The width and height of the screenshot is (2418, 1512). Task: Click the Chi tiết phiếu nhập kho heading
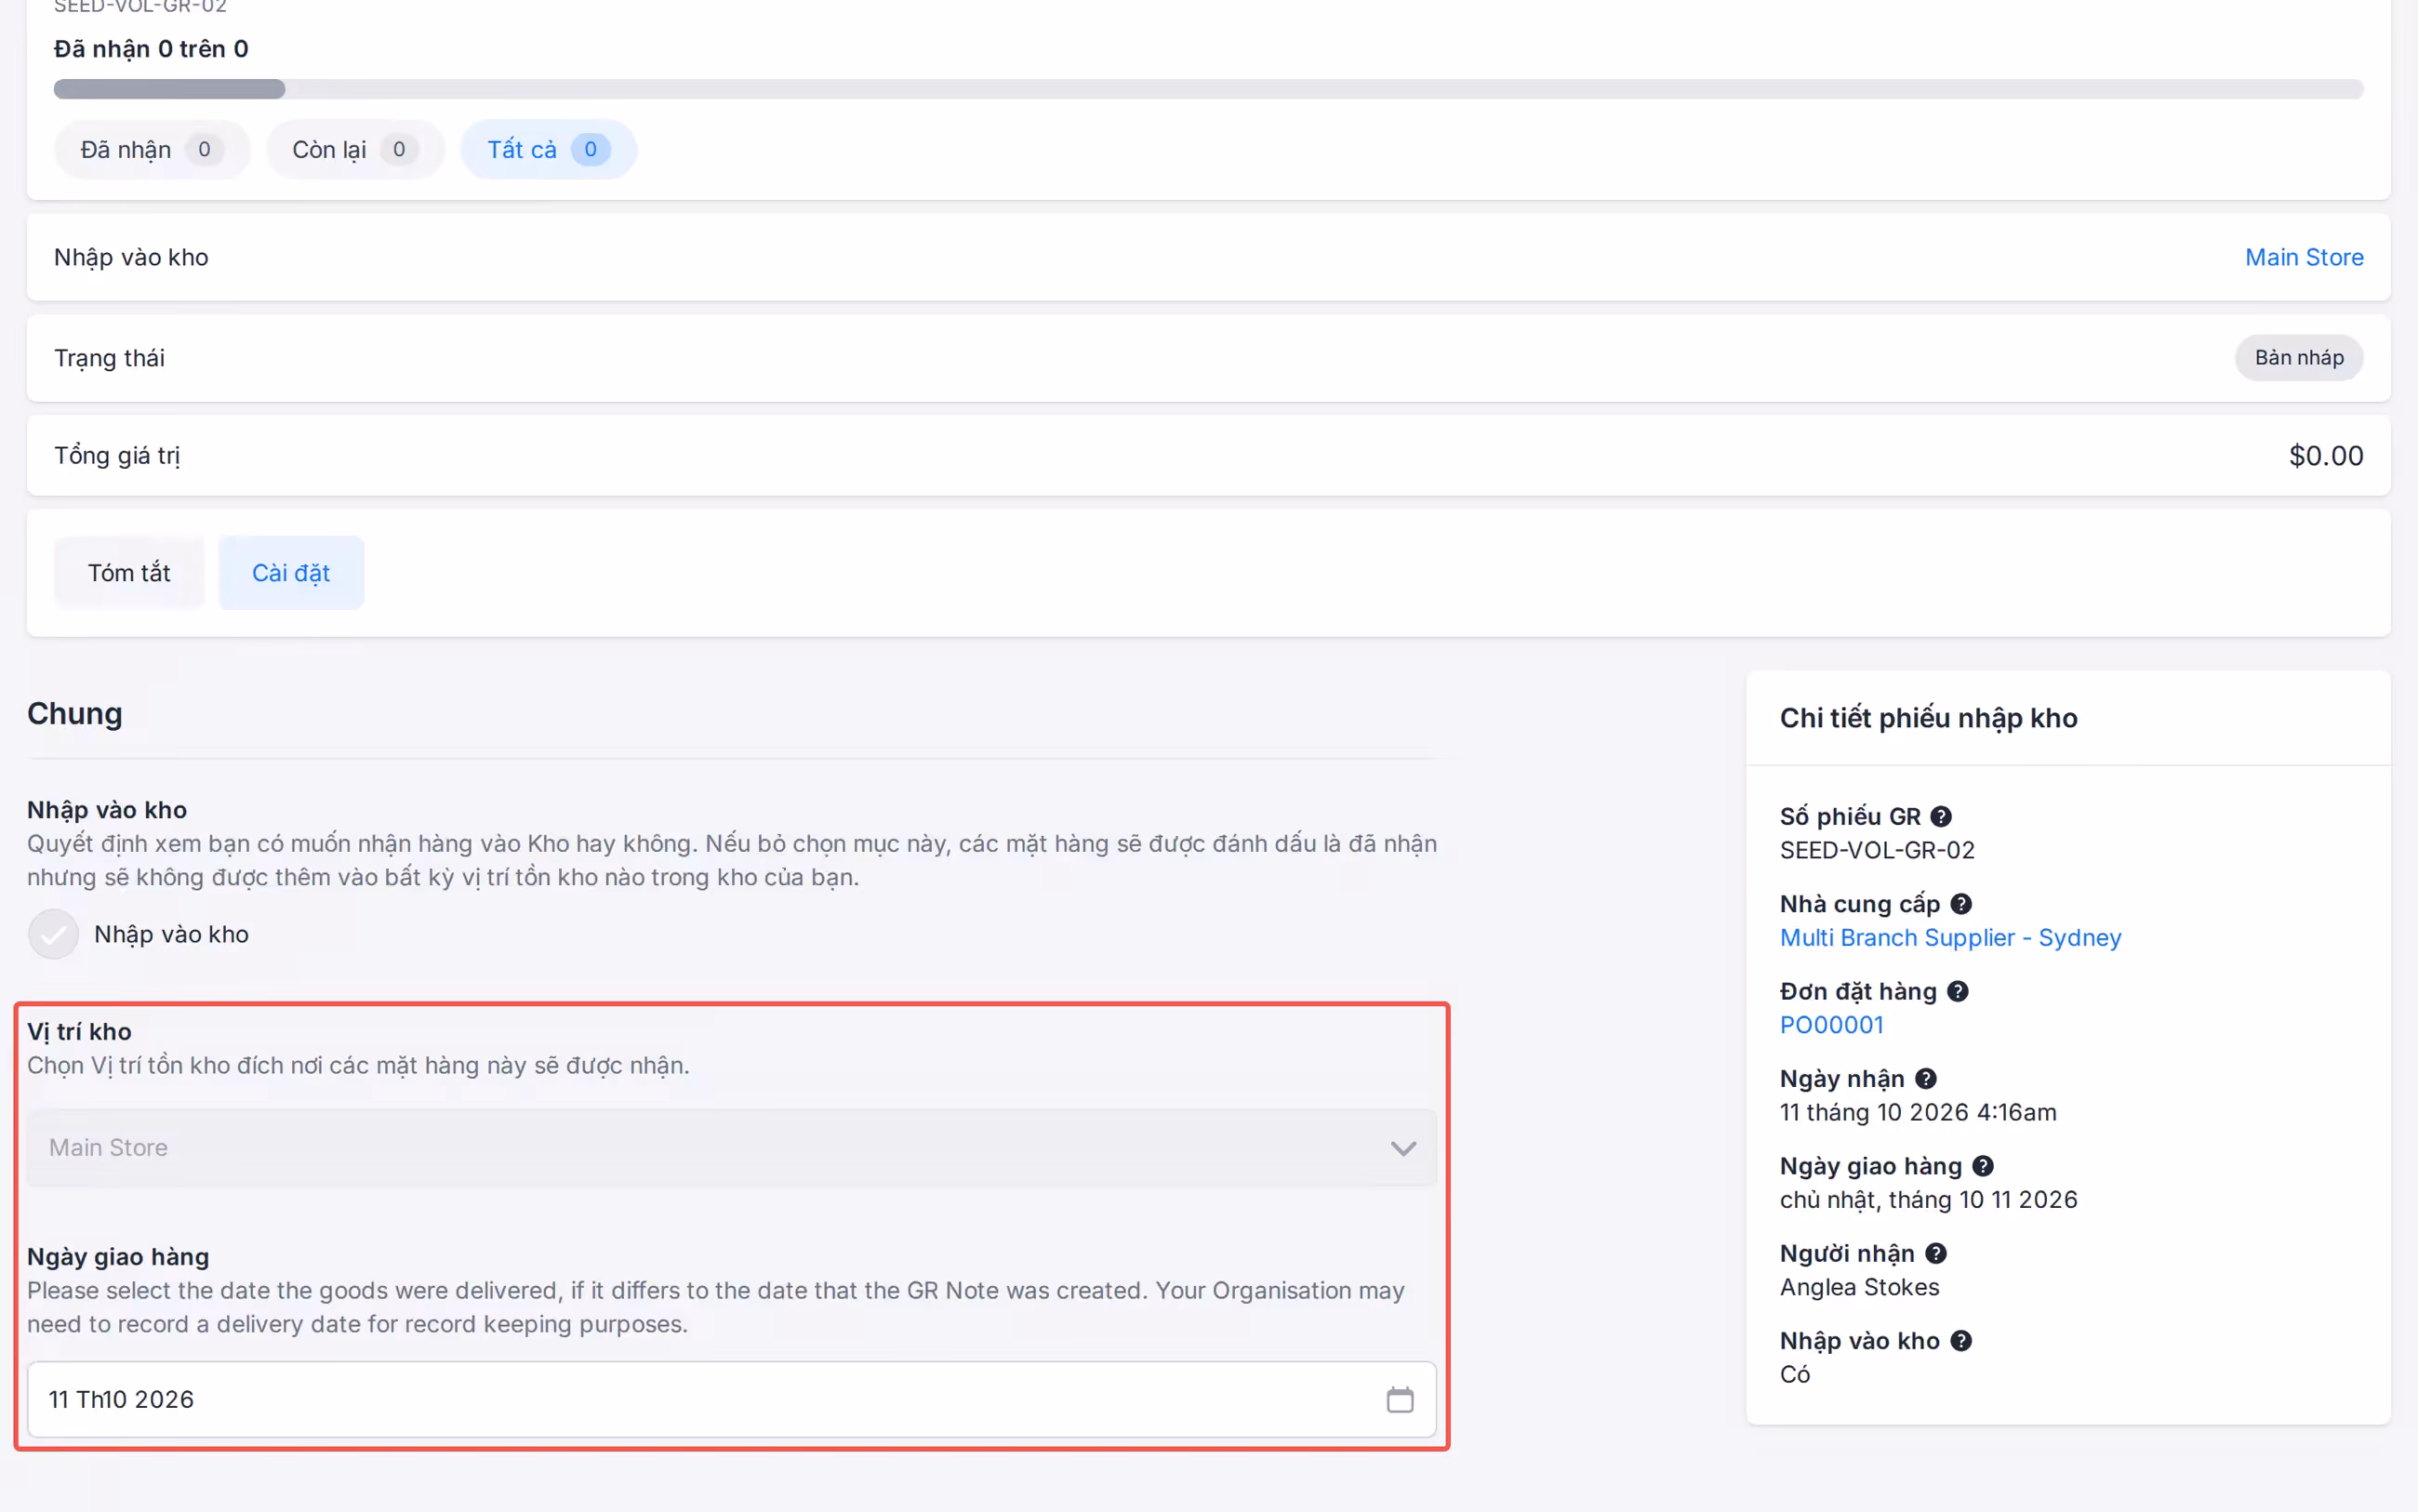pos(1927,718)
